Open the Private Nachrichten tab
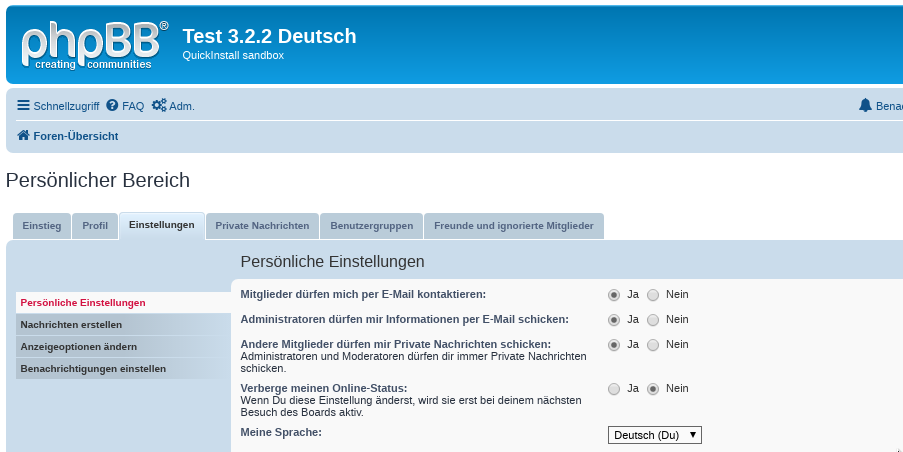 (x=262, y=226)
